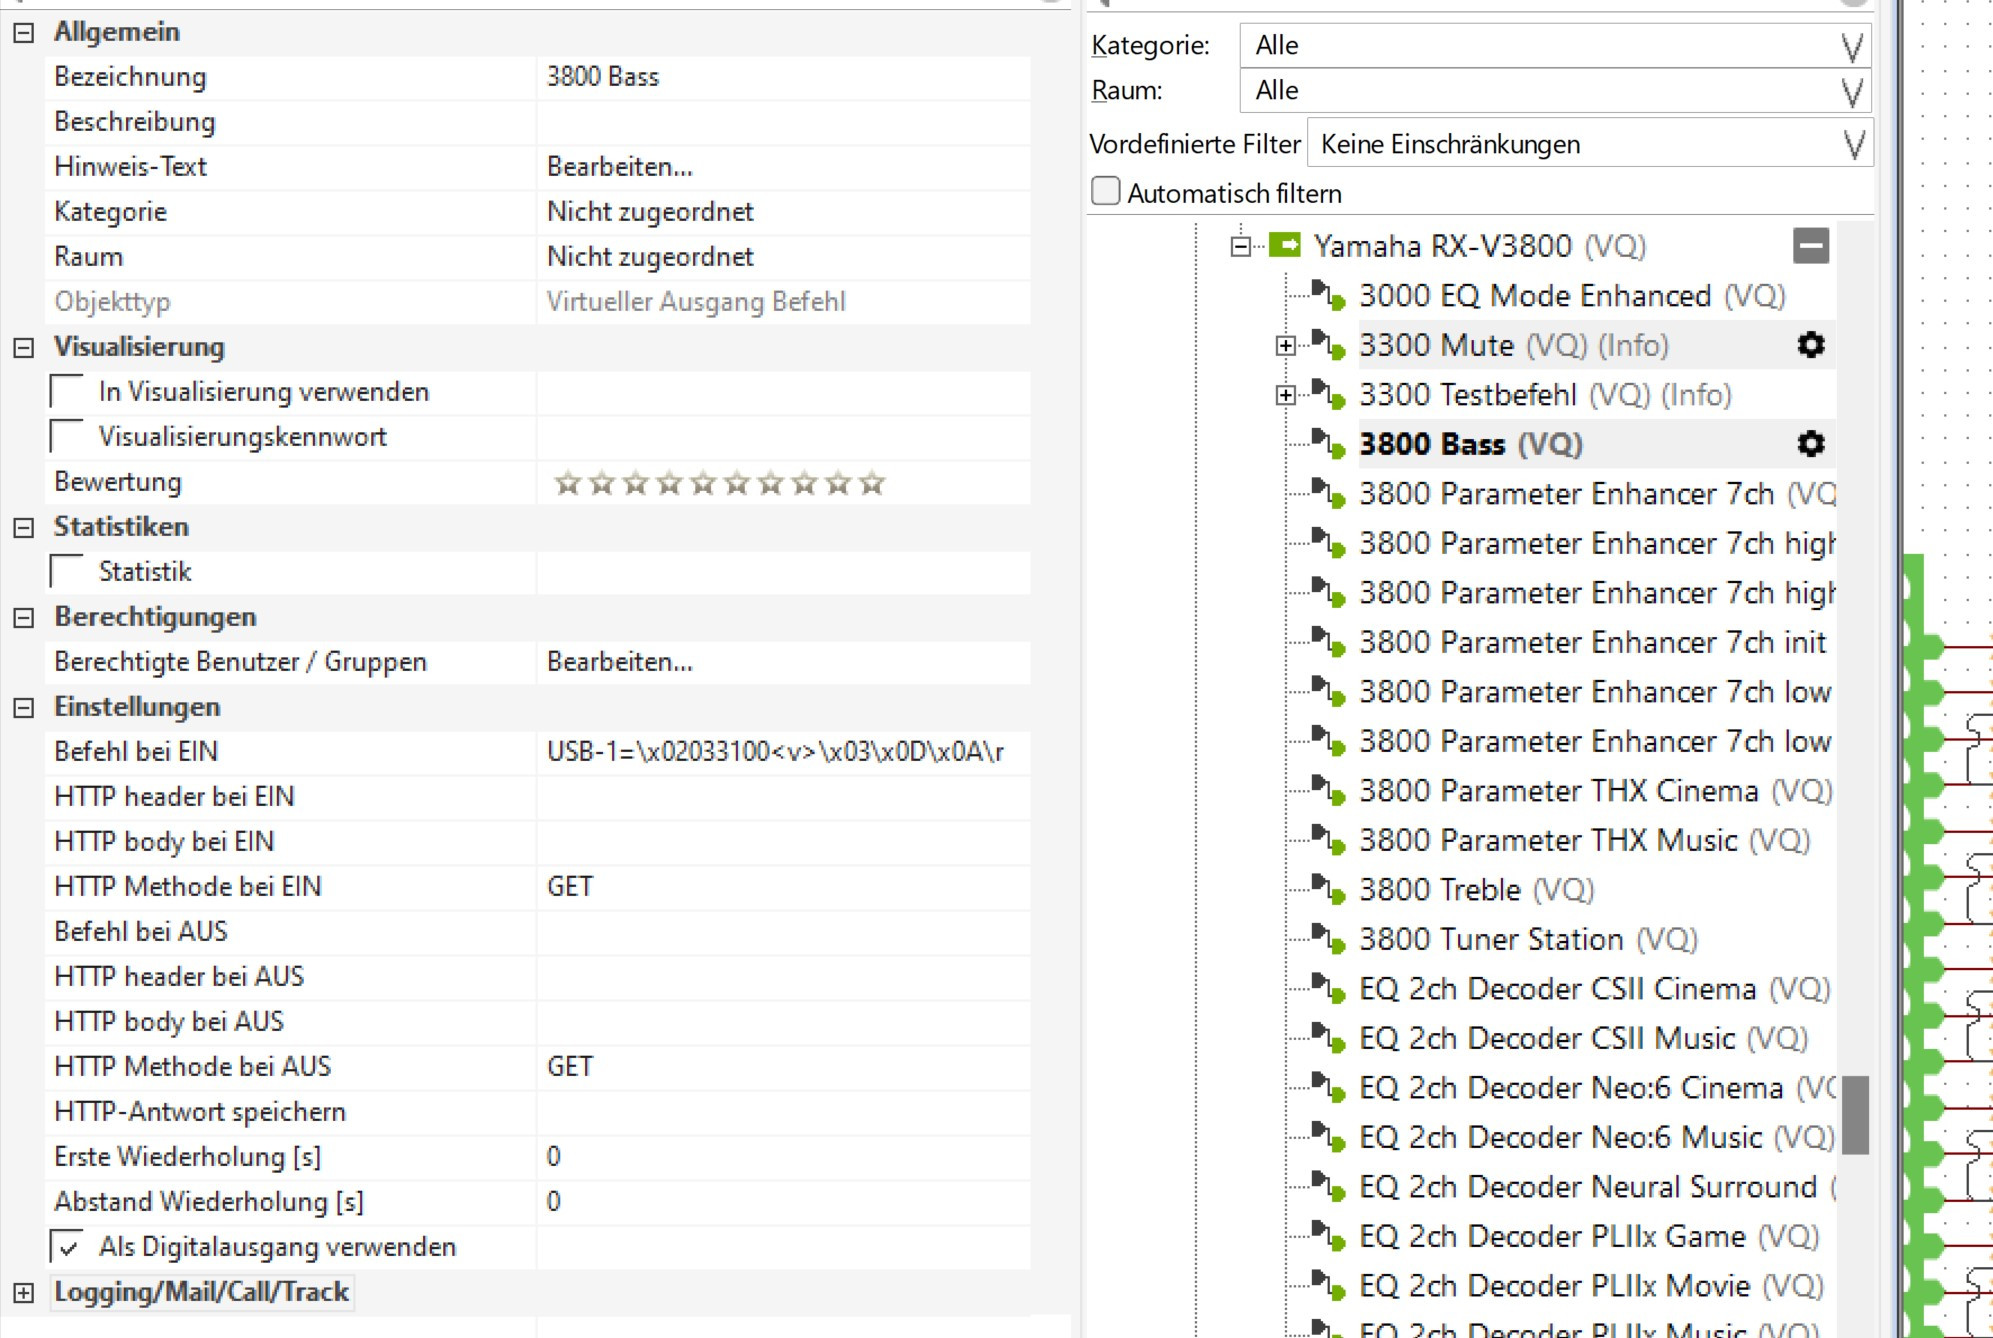Uncheck 'Als Digitalausgang verwenden'

[x=67, y=1247]
